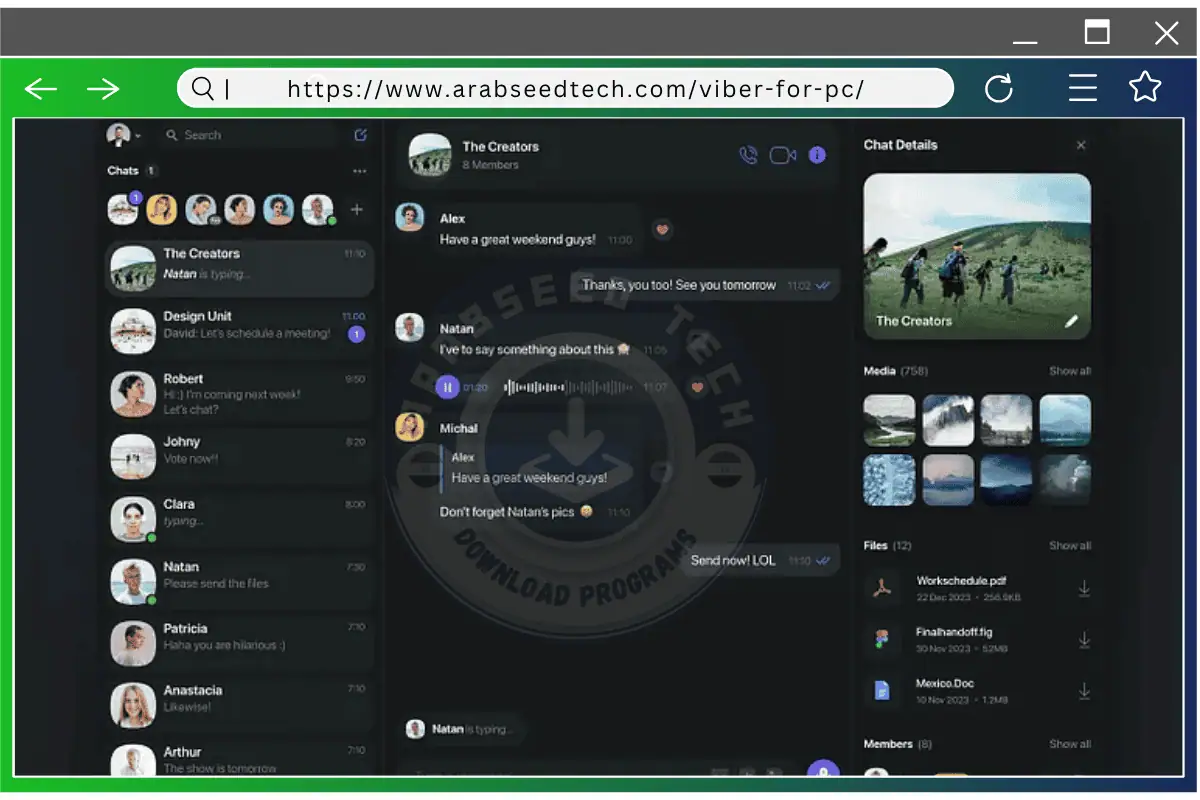Viewport: 1200px width, 800px height.
Task: Show all Files
Action: [x=1069, y=546]
